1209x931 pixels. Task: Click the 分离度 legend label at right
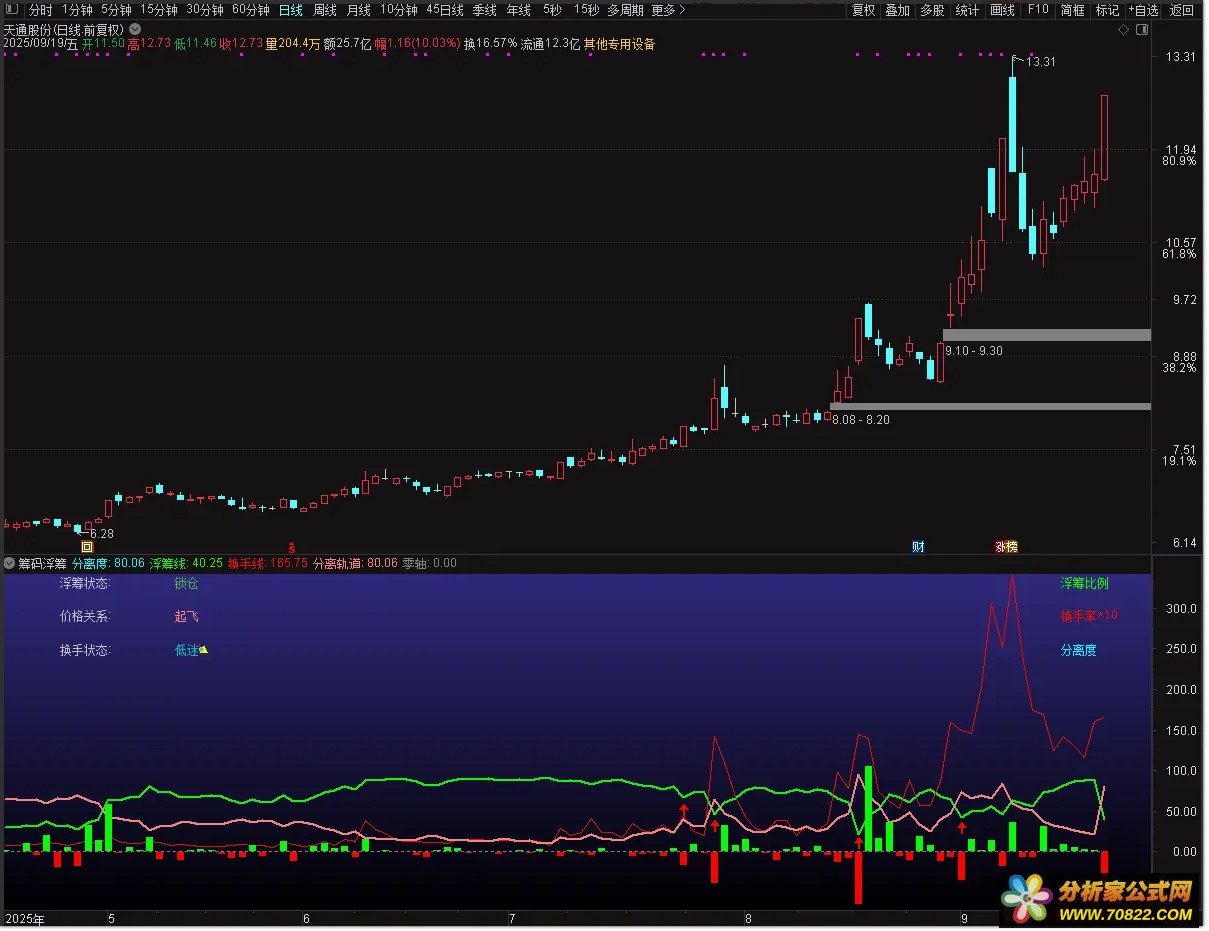tap(1078, 650)
